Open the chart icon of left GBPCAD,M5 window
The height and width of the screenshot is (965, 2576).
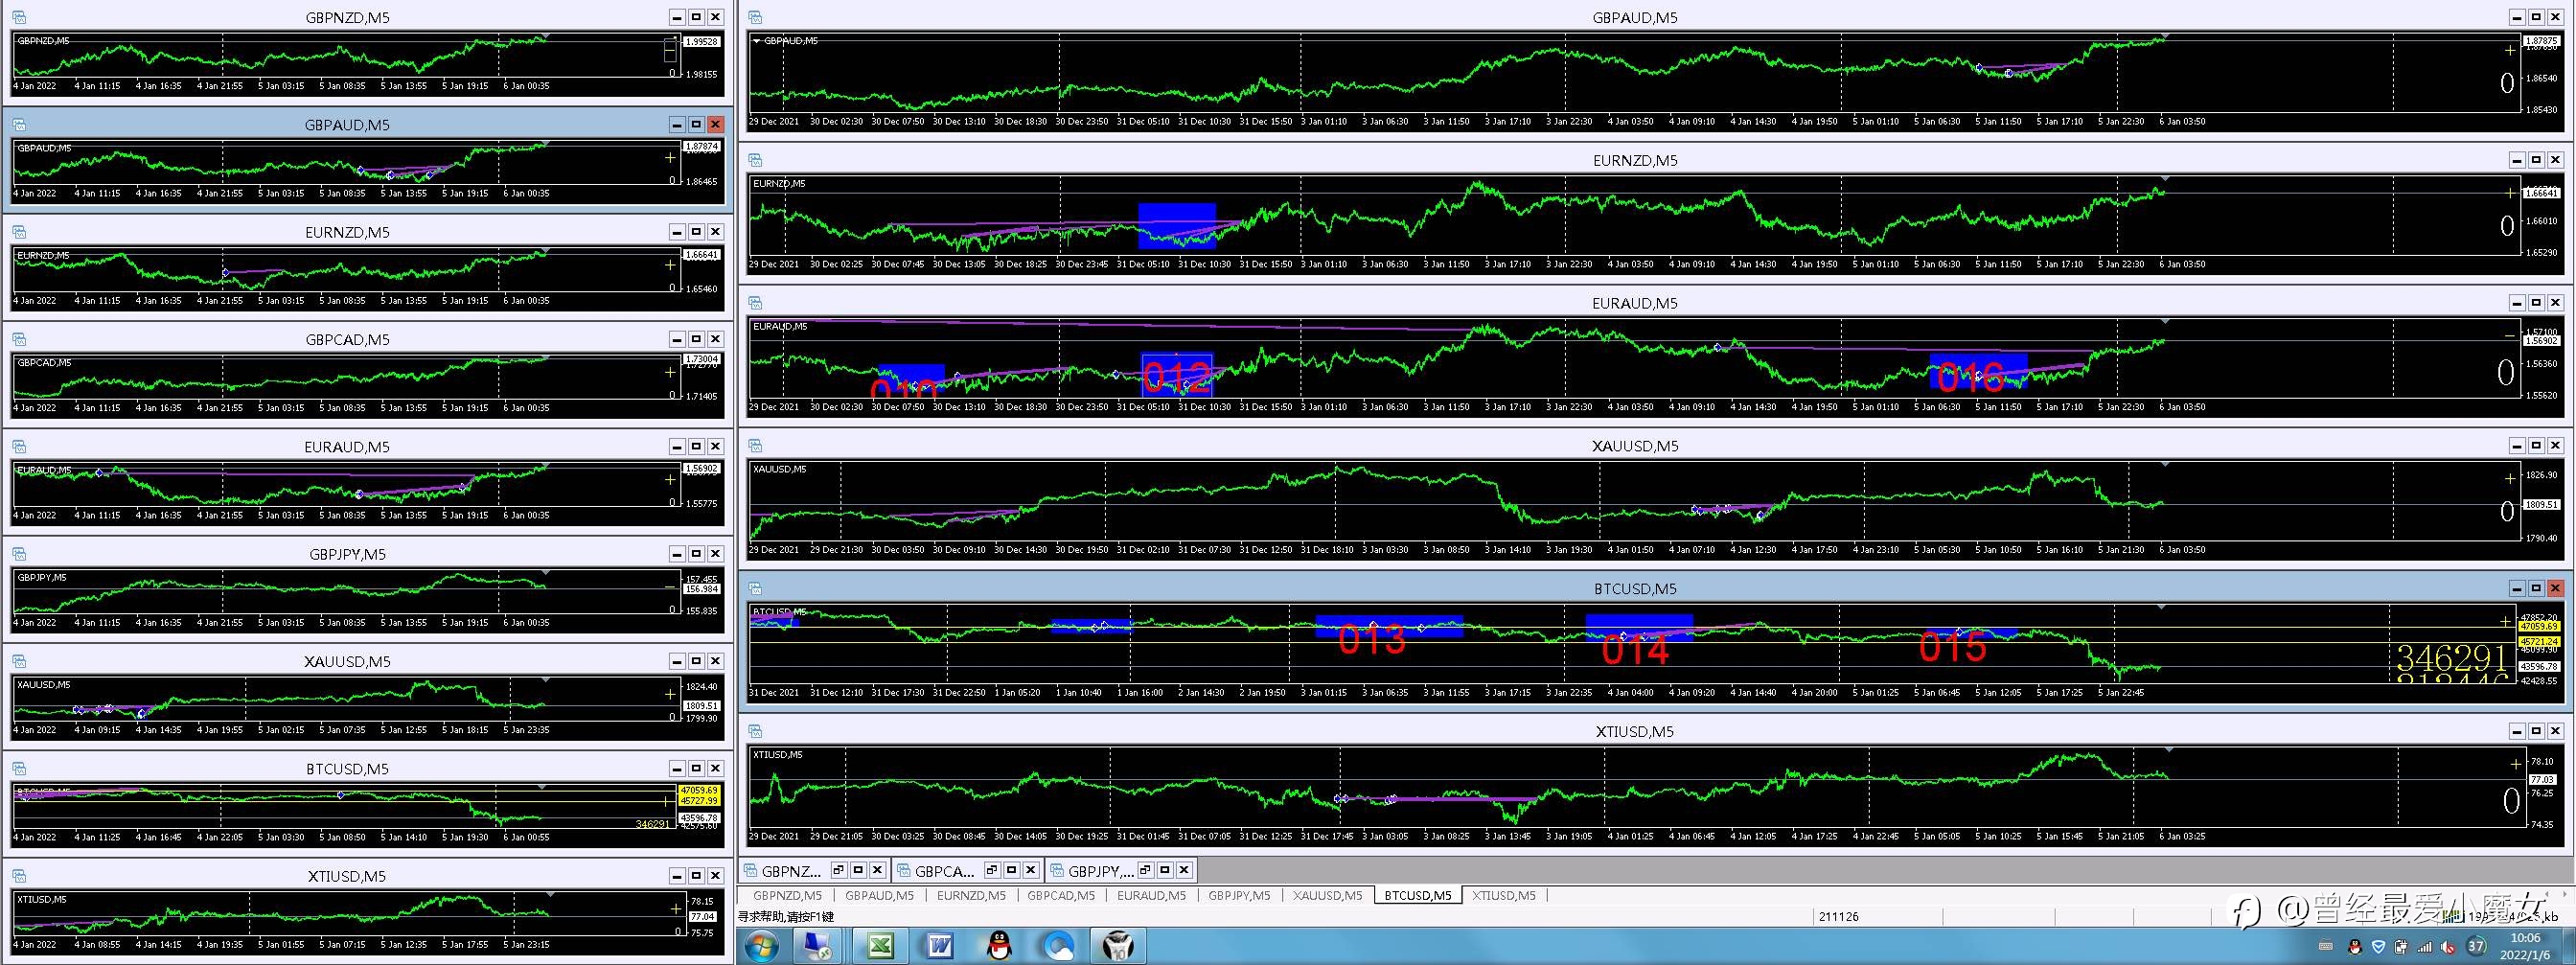[20, 339]
